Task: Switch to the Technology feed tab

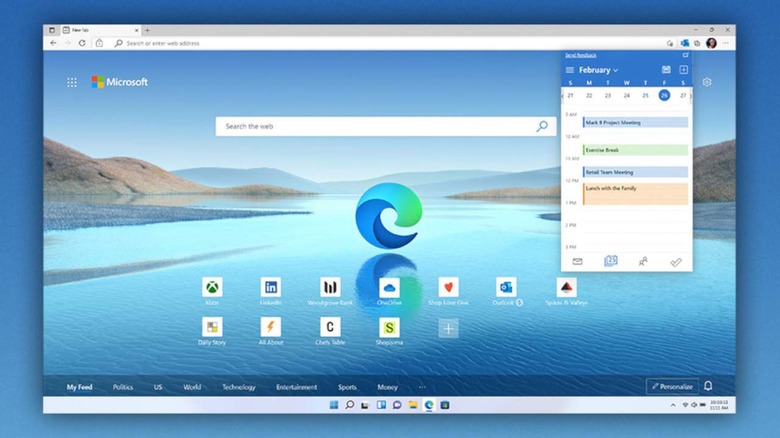Action: [238, 387]
